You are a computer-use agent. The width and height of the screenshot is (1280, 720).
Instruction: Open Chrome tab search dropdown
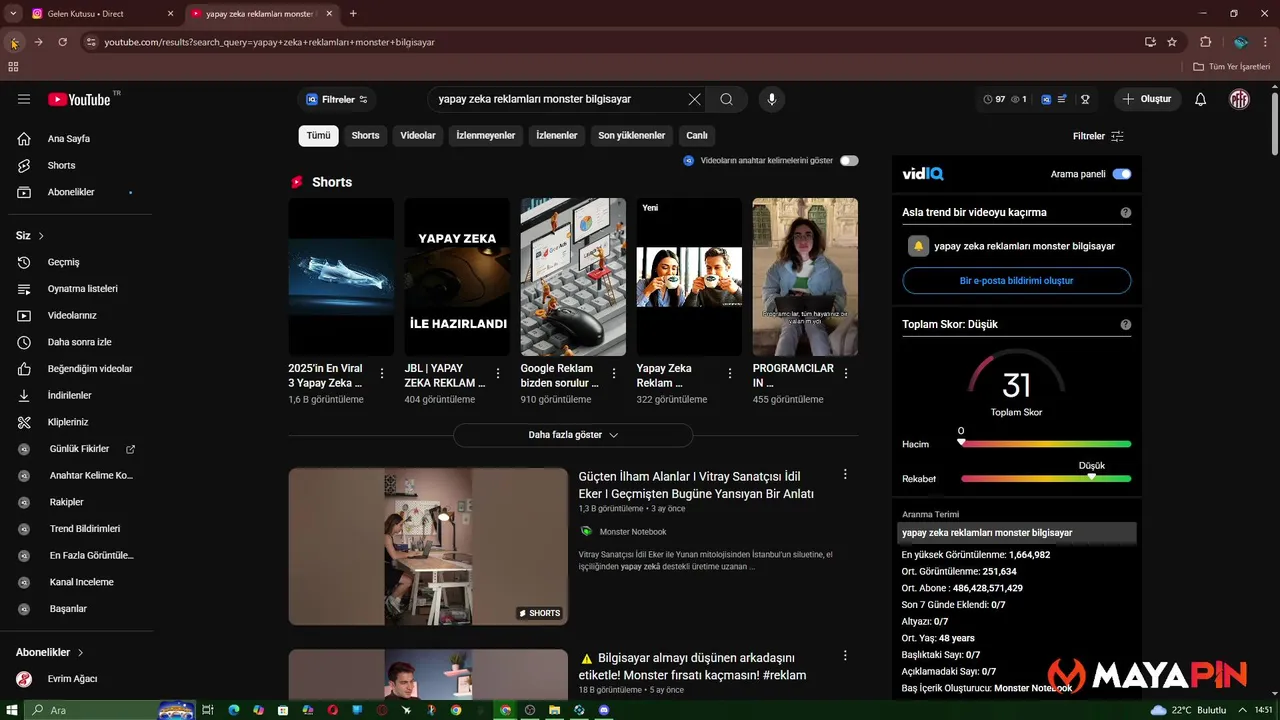pos(12,13)
